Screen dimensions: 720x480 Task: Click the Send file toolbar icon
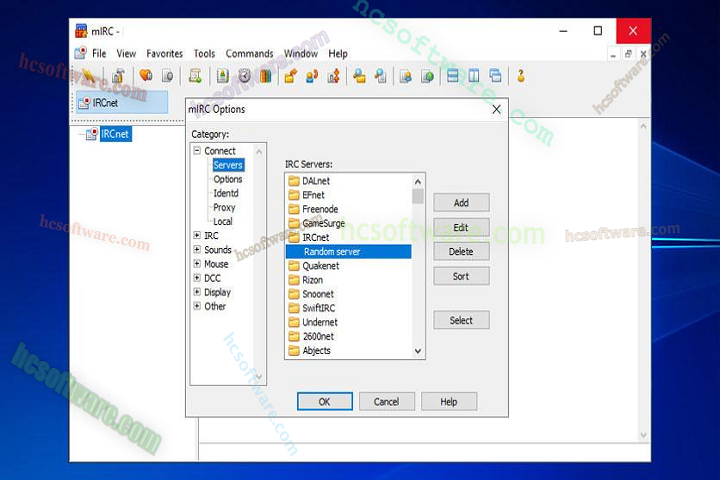290,76
